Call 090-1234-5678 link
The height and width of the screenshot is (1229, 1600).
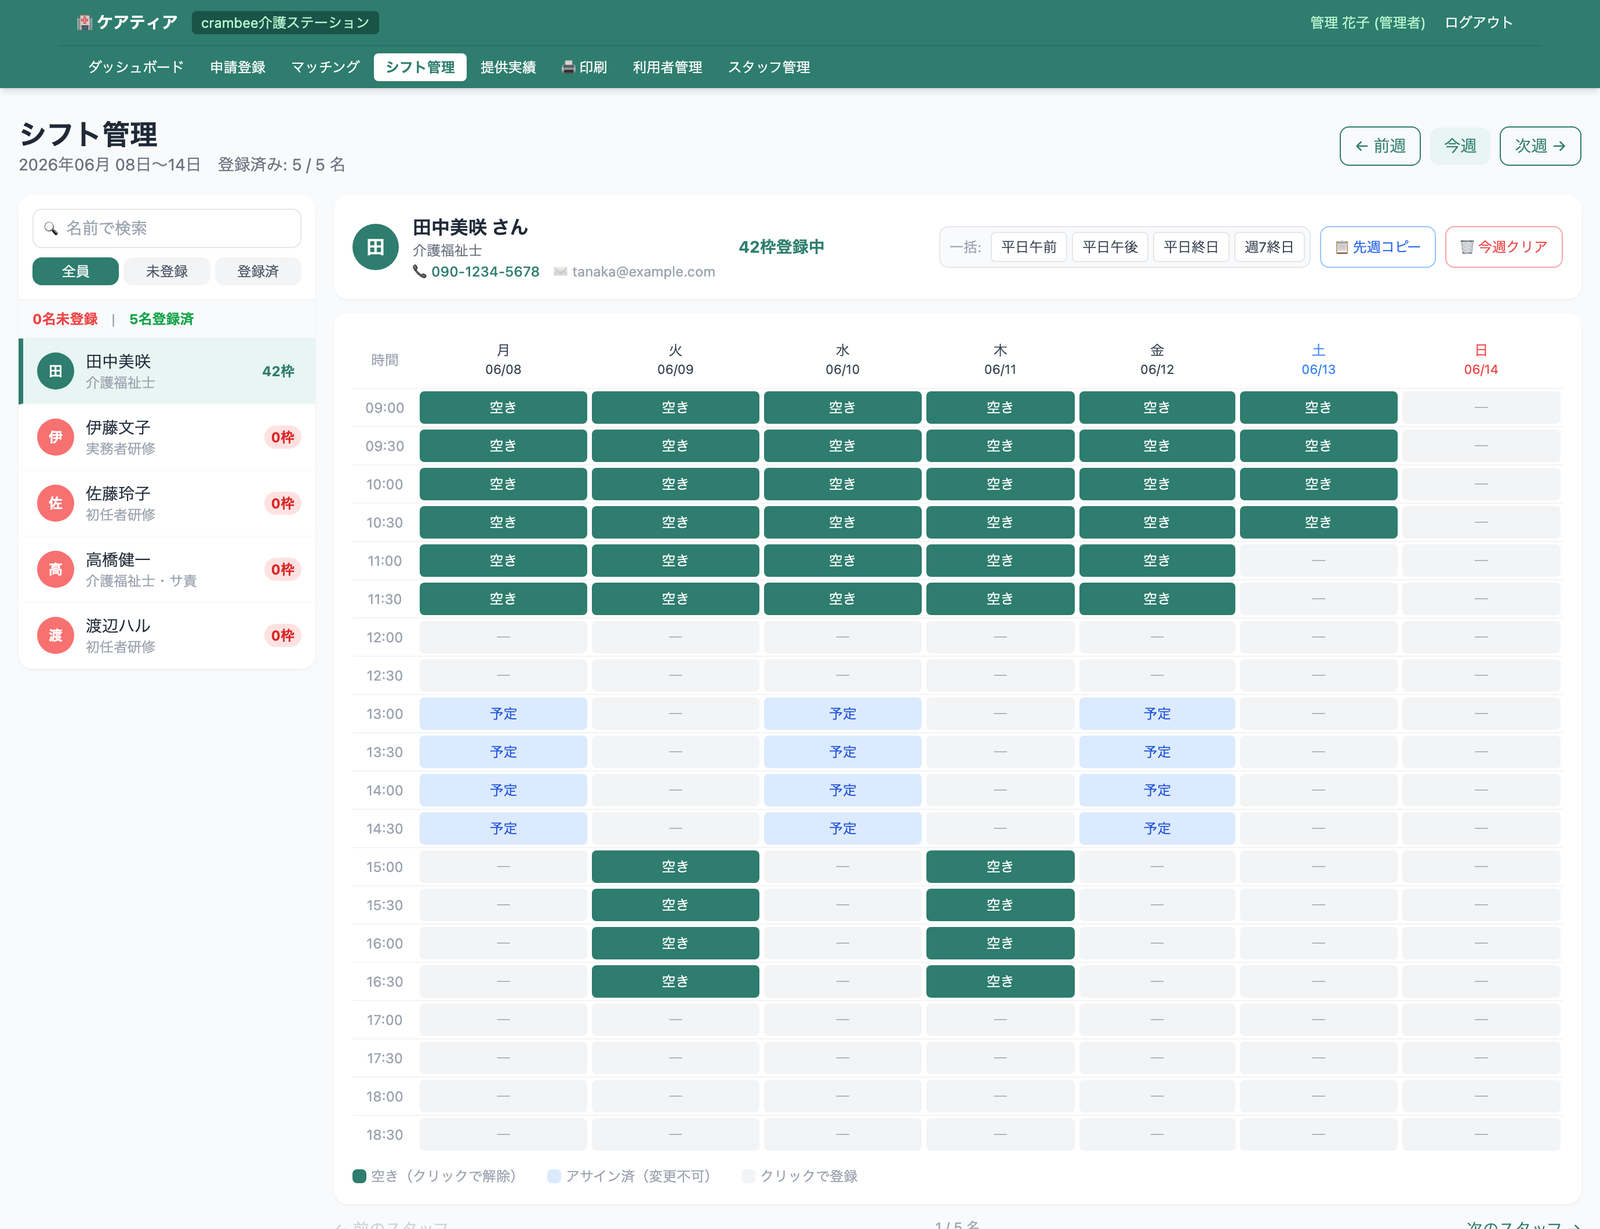point(485,271)
